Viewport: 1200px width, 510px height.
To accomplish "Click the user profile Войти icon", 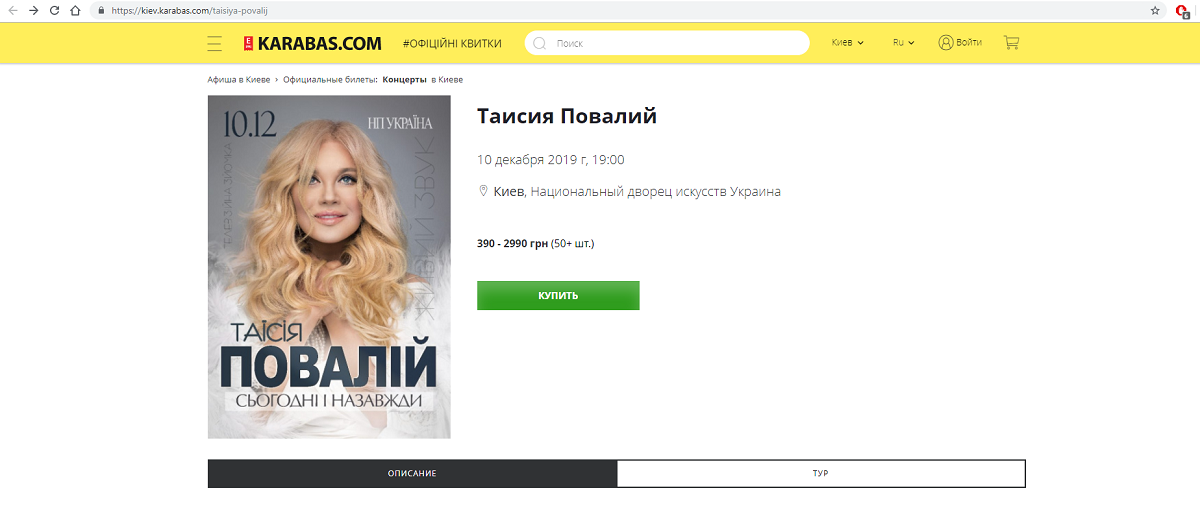I will point(946,43).
